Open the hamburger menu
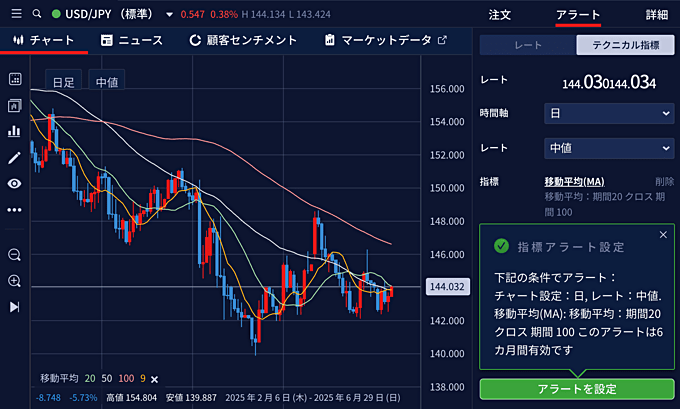680x409 pixels. tap(16, 14)
